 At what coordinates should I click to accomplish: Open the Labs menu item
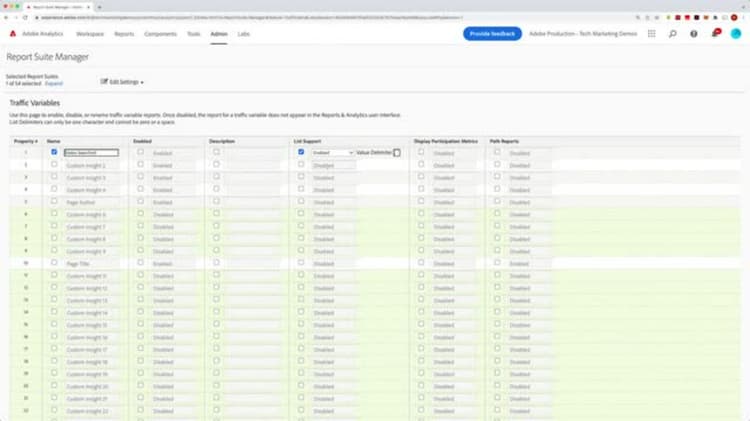coord(243,34)
